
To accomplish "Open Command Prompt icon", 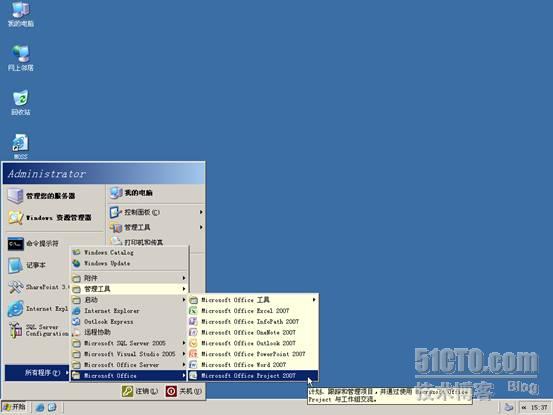I will point(16,244).
